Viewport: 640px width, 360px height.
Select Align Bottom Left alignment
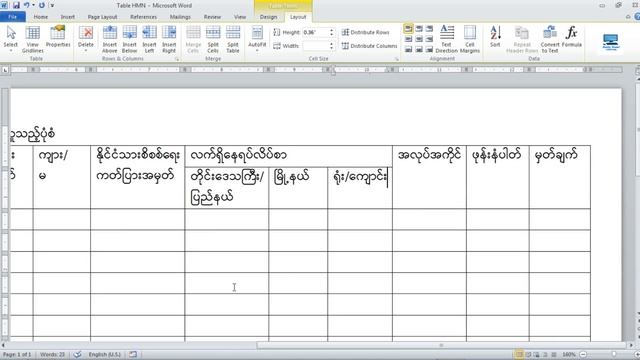pos(408,50)
